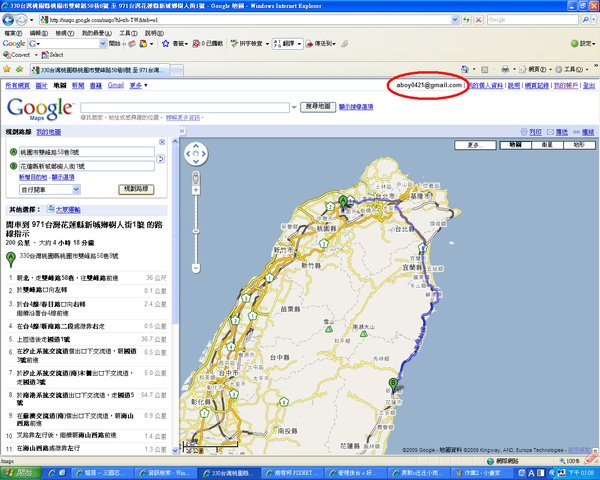This screenshot has height=480, width=600.
Task: Expand the Google Toolbar search box dropdown
Action: pyautogui.click(x=103, y=44)
